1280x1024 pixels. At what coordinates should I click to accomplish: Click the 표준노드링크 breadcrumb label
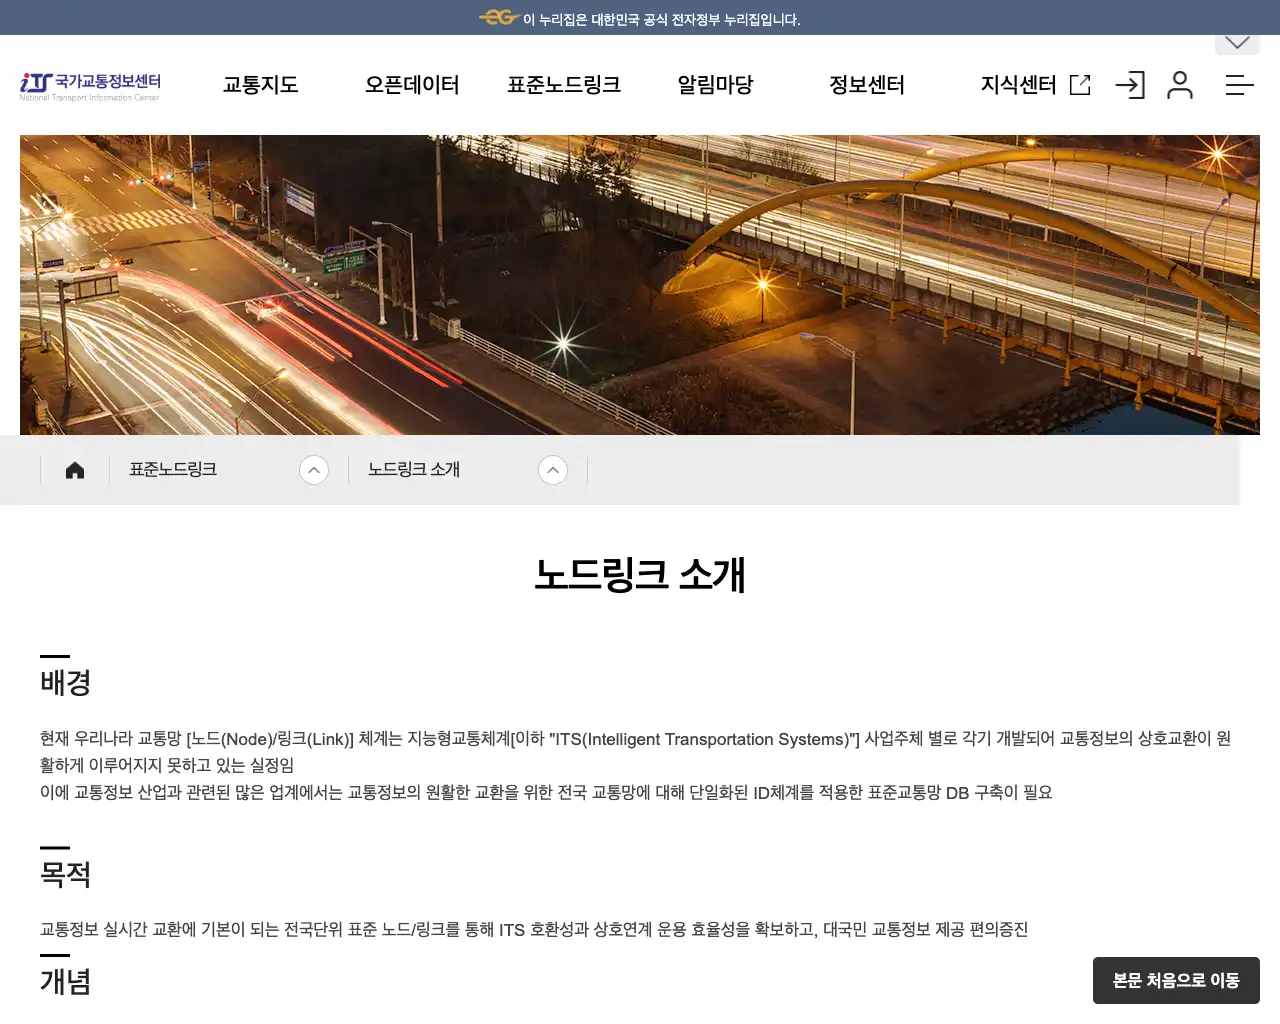pyautogui.click(x=171, y=469)
